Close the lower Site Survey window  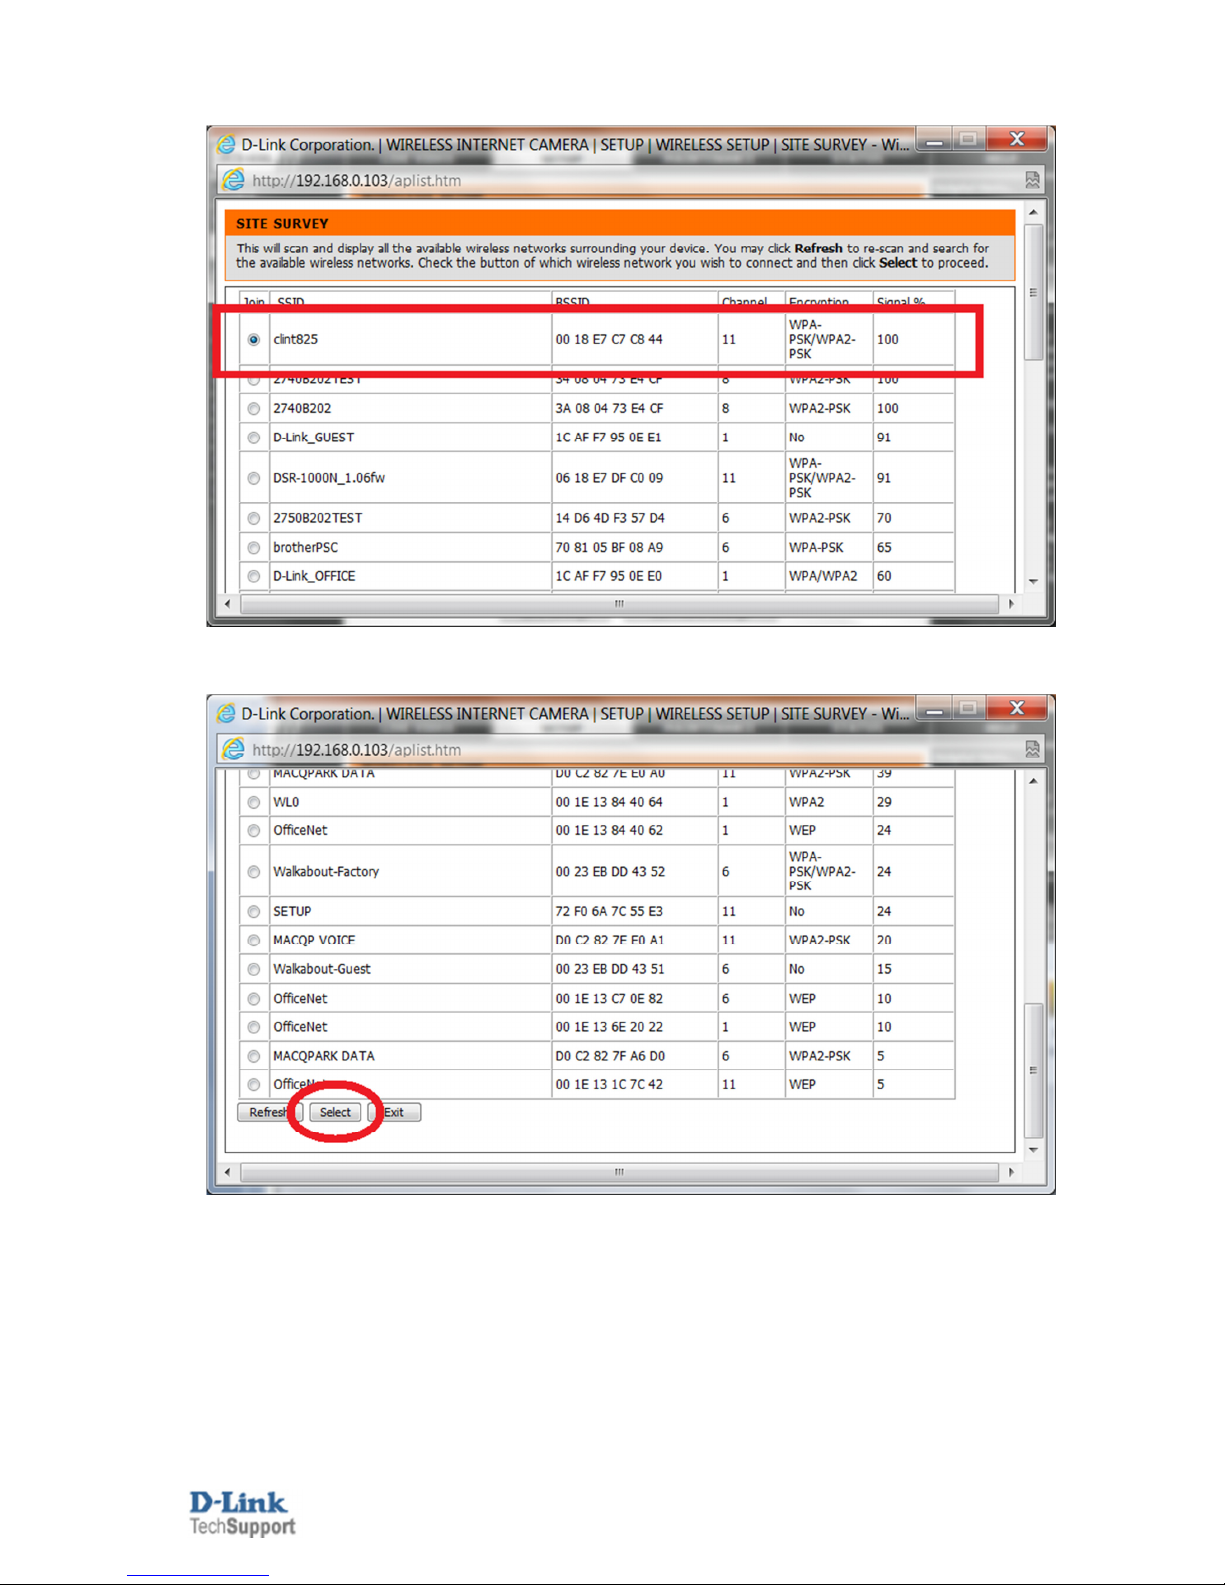click(1017, 709)
